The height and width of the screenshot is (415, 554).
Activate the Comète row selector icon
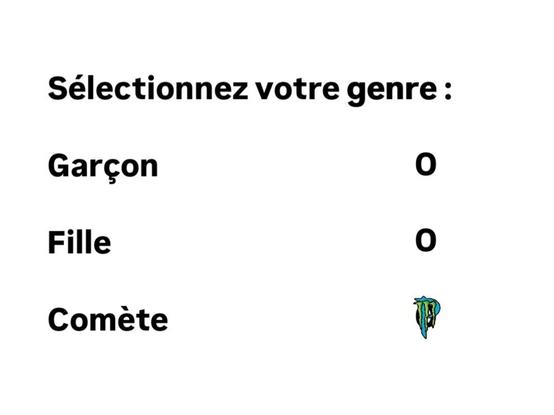[427, 318]
